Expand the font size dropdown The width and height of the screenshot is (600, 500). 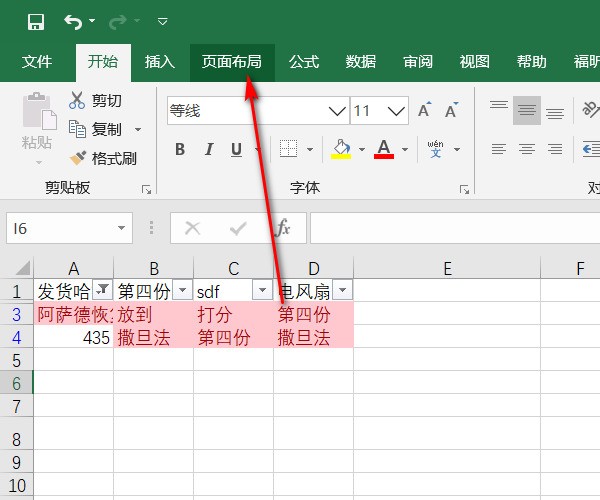396,111
